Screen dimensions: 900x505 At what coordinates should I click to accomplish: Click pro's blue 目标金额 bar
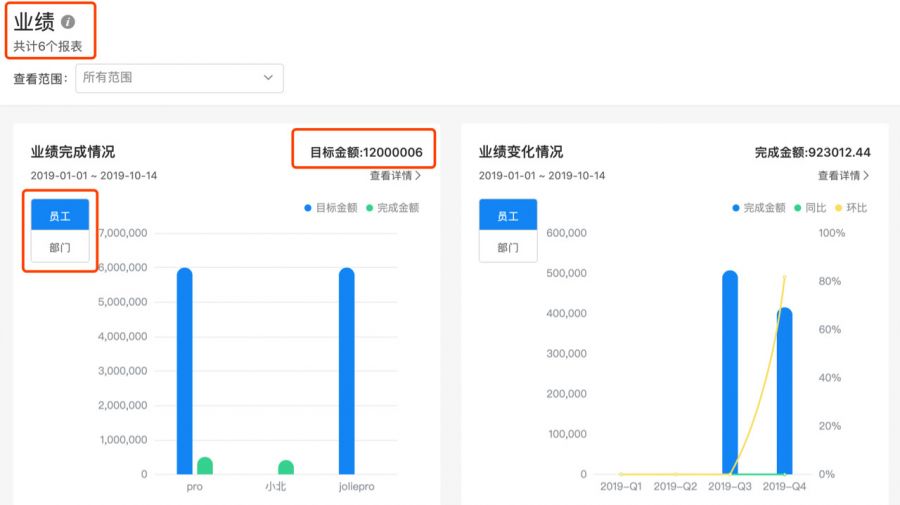coord(184,370)
